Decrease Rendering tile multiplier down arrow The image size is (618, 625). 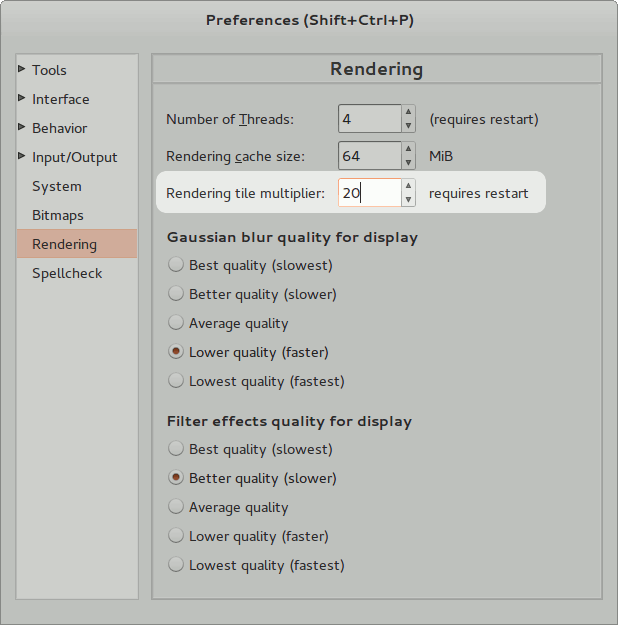pos(408,199)
